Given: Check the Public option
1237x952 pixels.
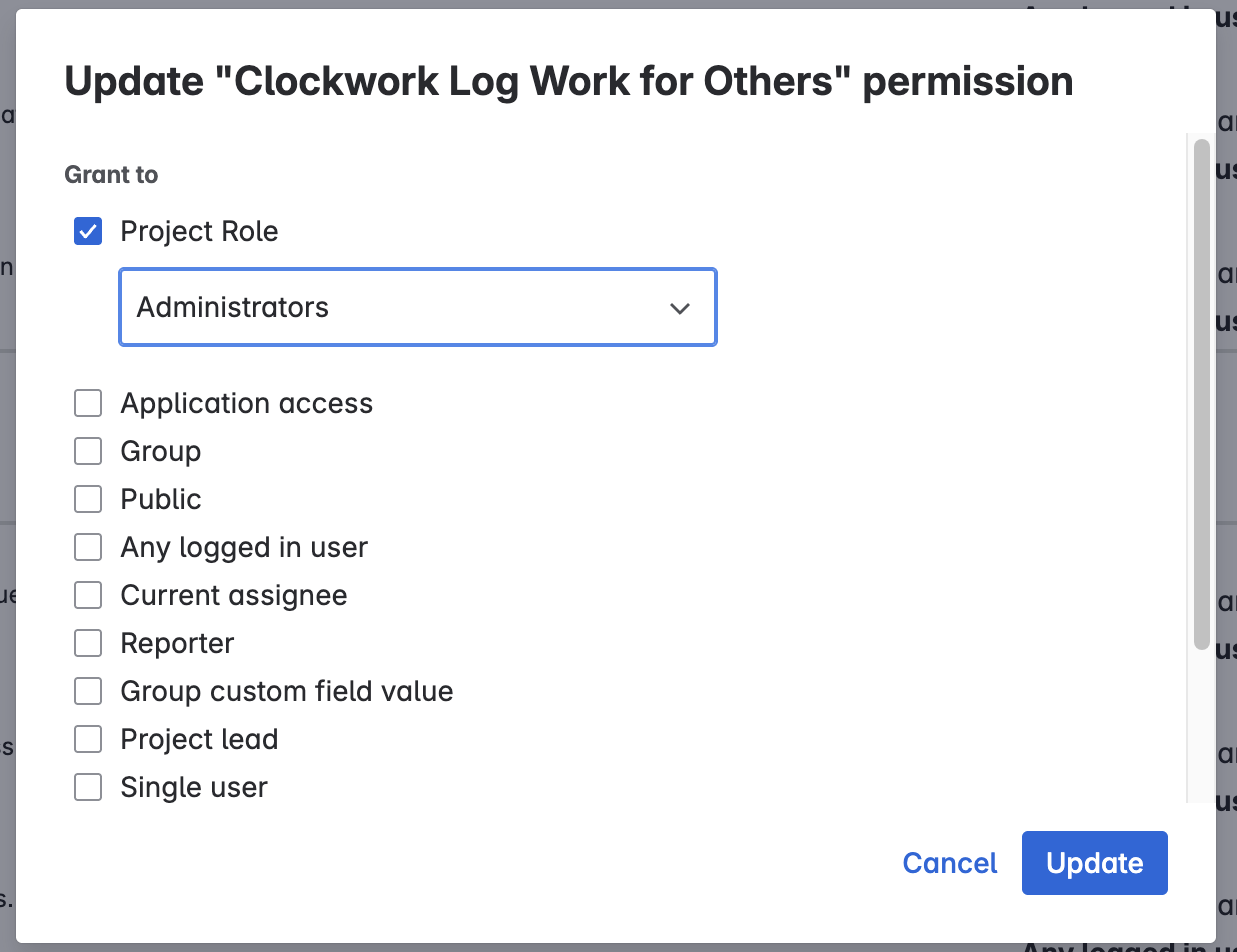Looking at the screenshot, I should point(88,499).
